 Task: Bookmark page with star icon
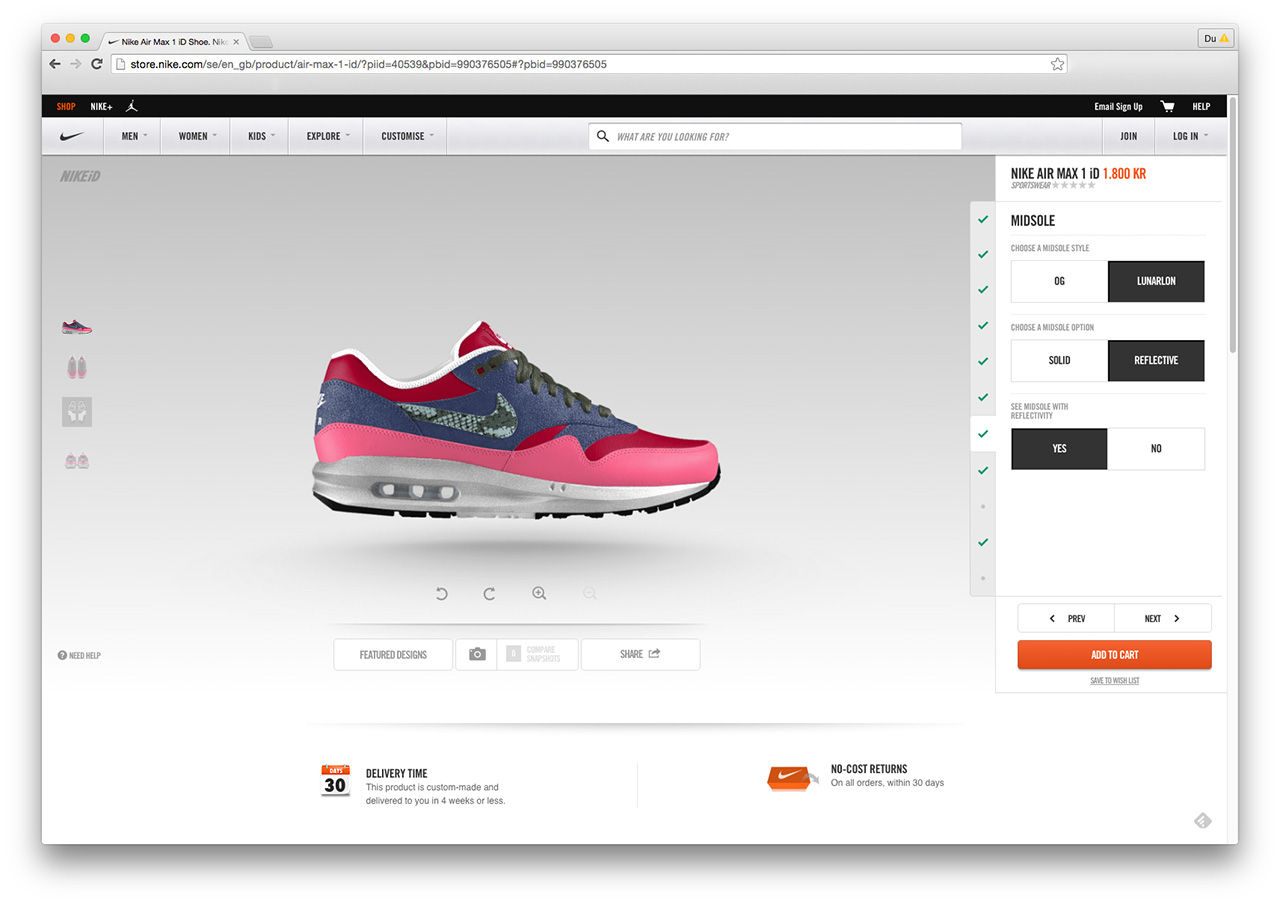pos(1057,64)
